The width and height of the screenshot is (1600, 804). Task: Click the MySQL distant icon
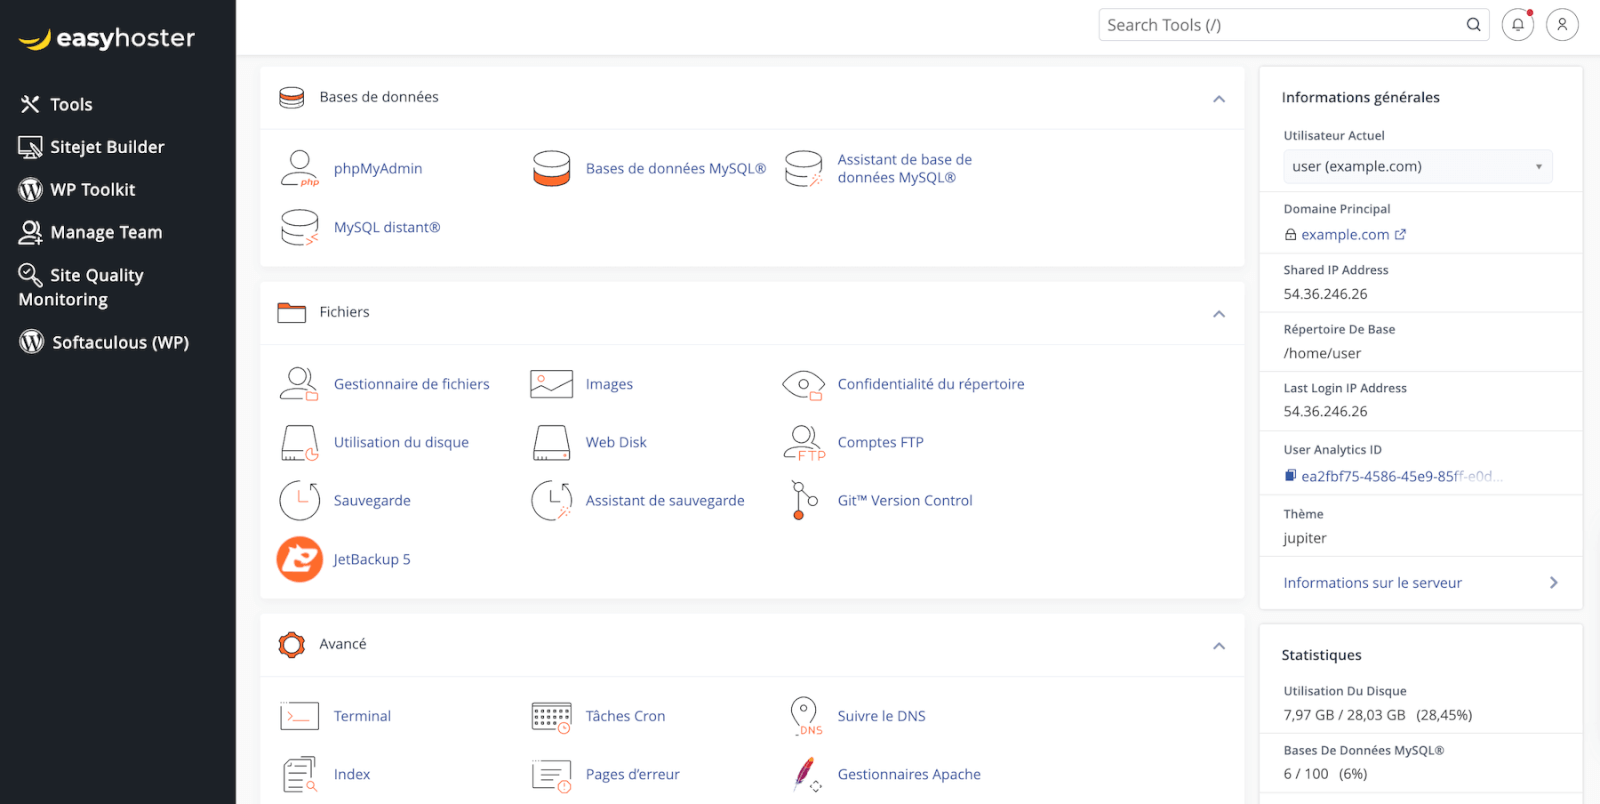pyautogui.click(x=299, y=228)
